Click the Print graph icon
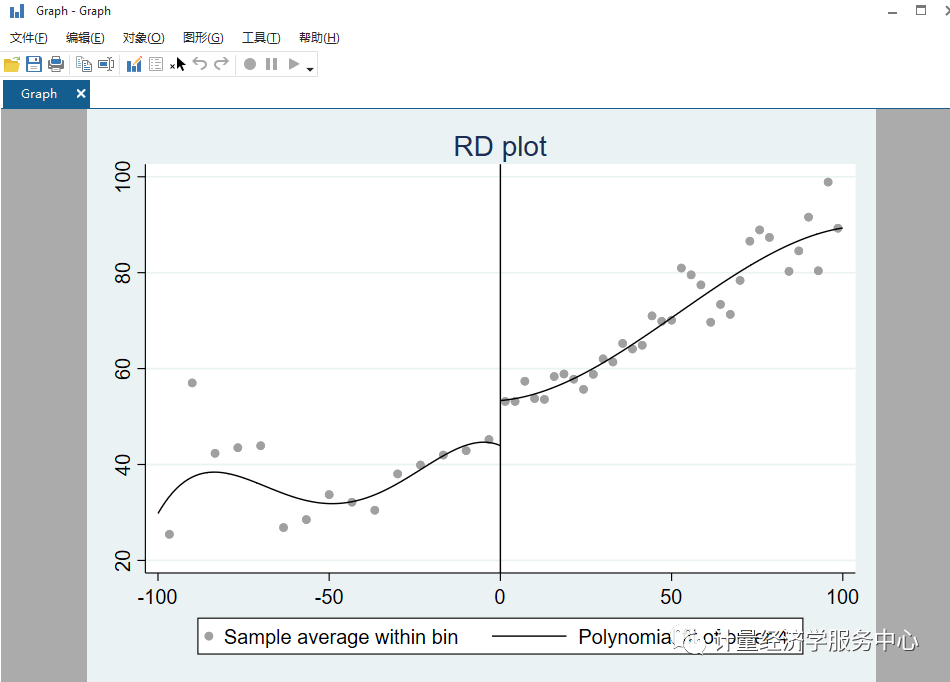The image size is (950, 682). click(56, 63)
